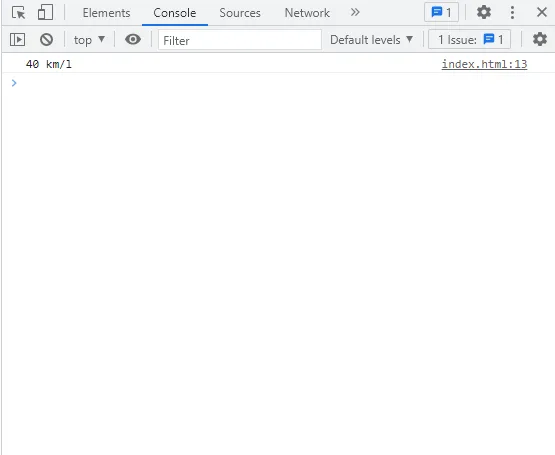Activate the inspect element picker icon
555x455 pixels.
click(x=18, y=13)
